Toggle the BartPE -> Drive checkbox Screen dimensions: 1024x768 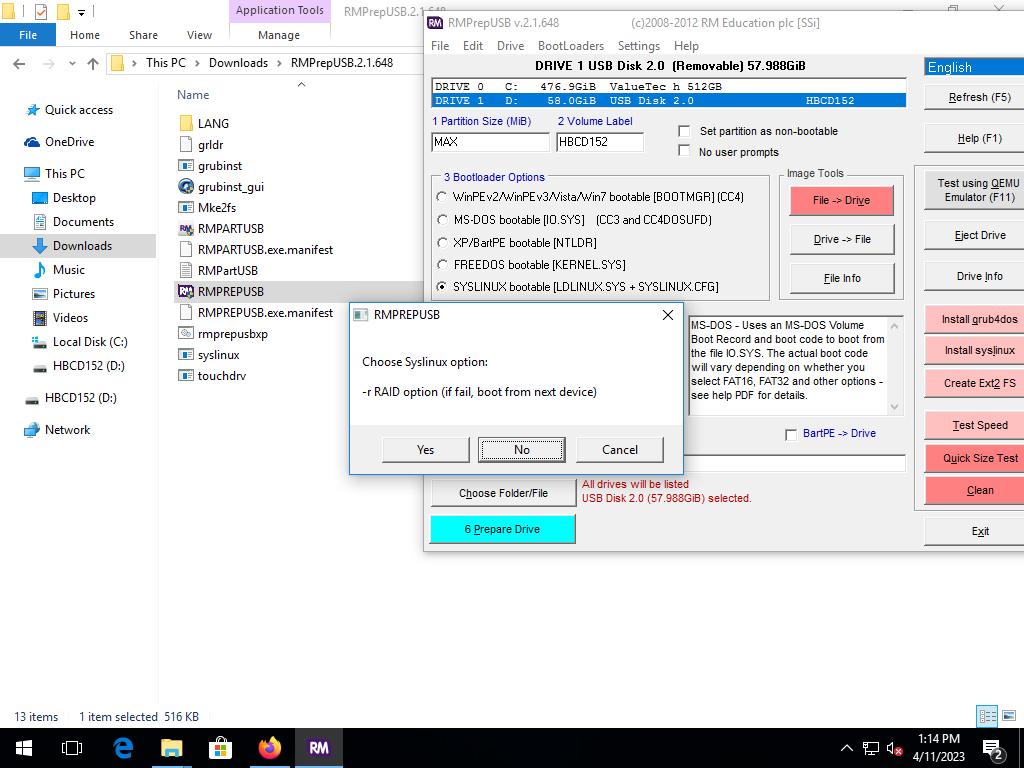[x=791, y=434]
